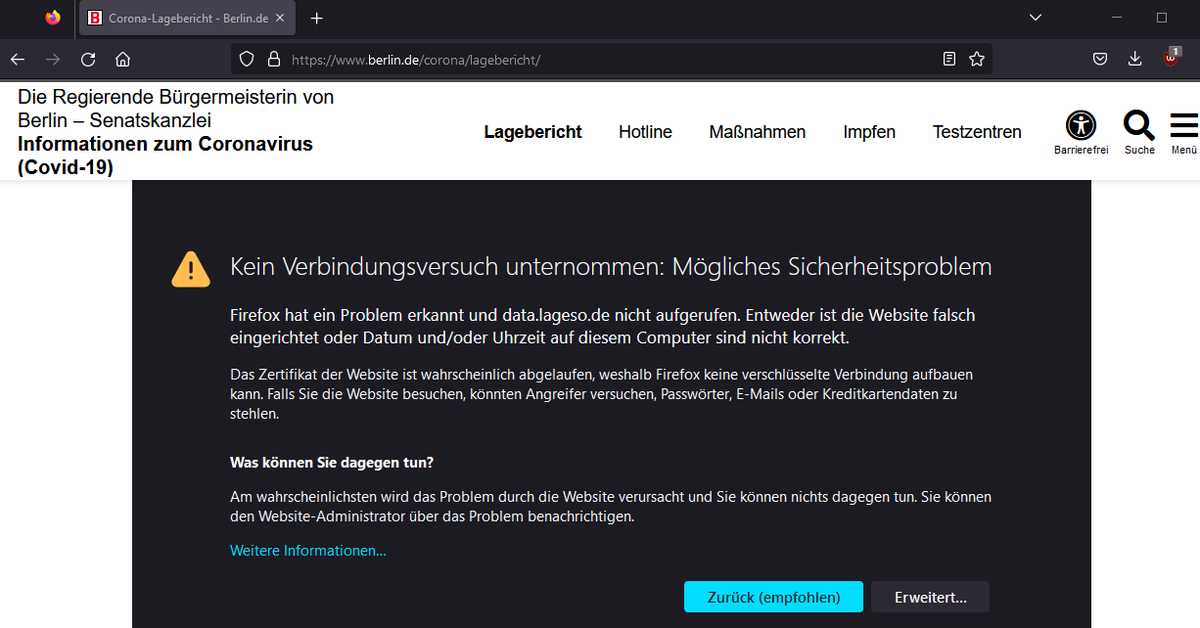Viewport: 1200px width, 628px height.
Task: Open the Hotline navigation item
Action: pyautogui.click(x=645, y=132)
